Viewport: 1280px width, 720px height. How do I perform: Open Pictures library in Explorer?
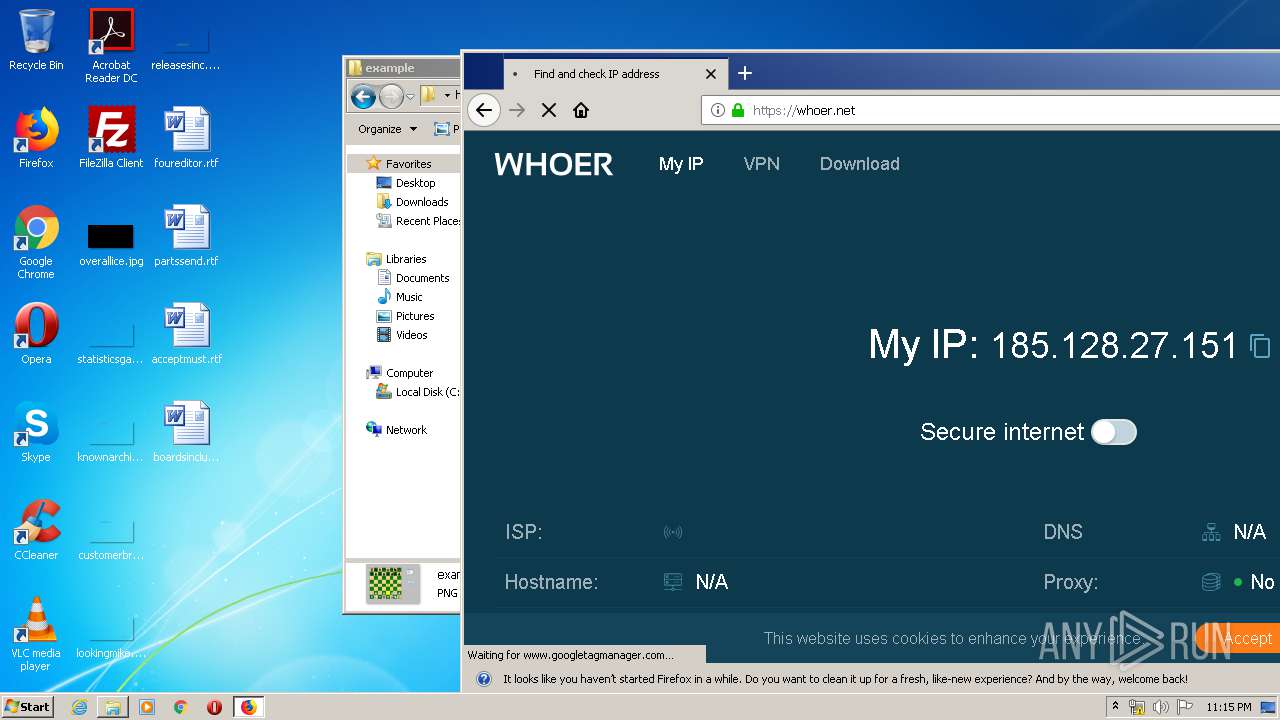click(405, 316)
